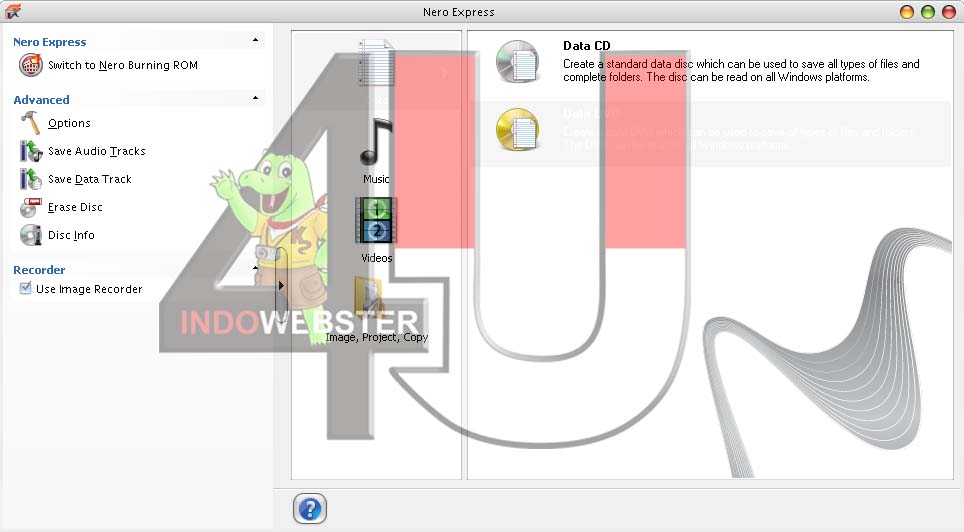Click the yellow minimize window button
The height and width of the screenshot is (532, 964).
coord(907,12)
